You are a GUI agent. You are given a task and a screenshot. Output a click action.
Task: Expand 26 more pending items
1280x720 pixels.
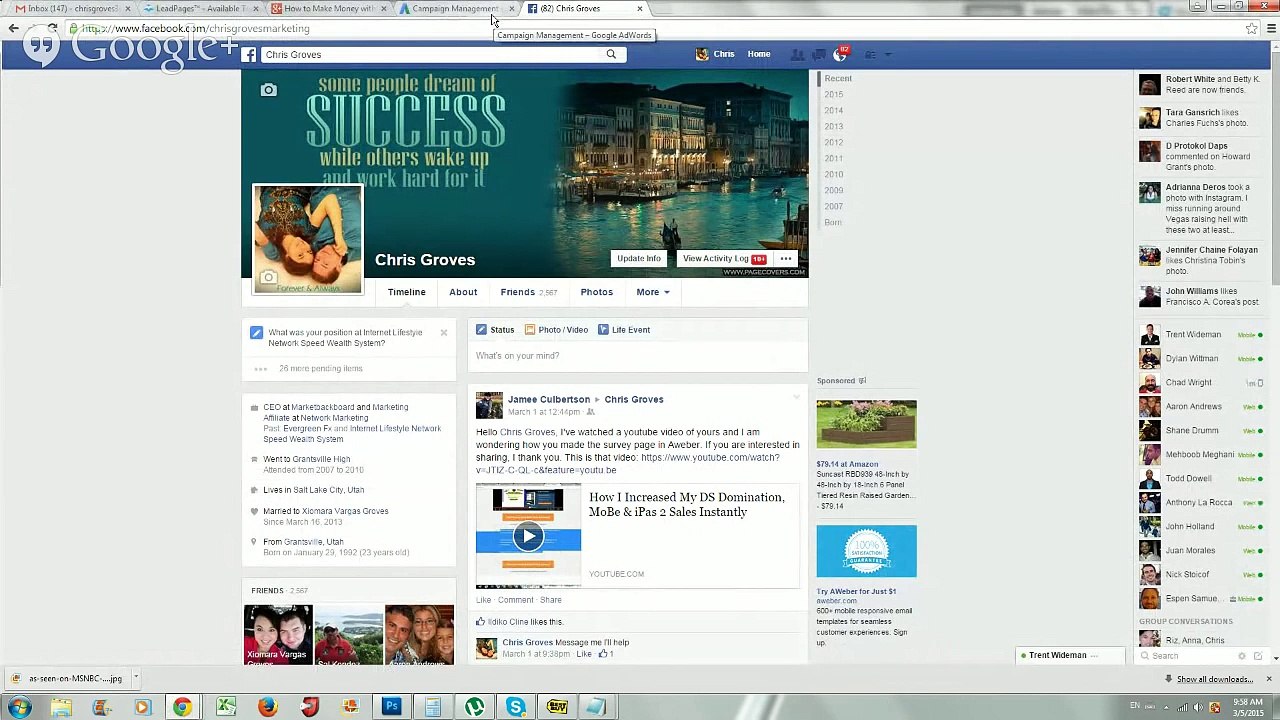click(320, 368)
